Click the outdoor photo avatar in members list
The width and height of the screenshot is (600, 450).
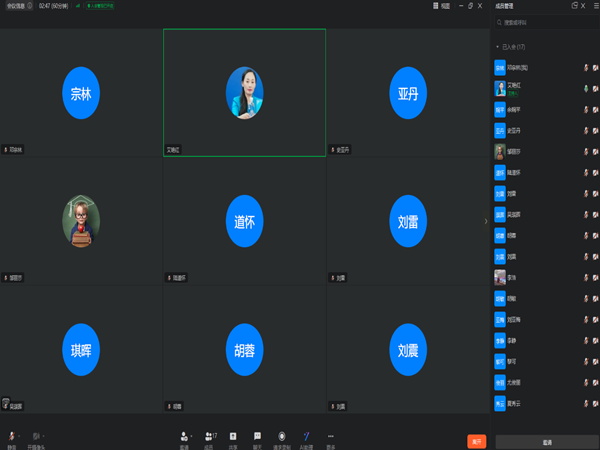pos(500,277)
